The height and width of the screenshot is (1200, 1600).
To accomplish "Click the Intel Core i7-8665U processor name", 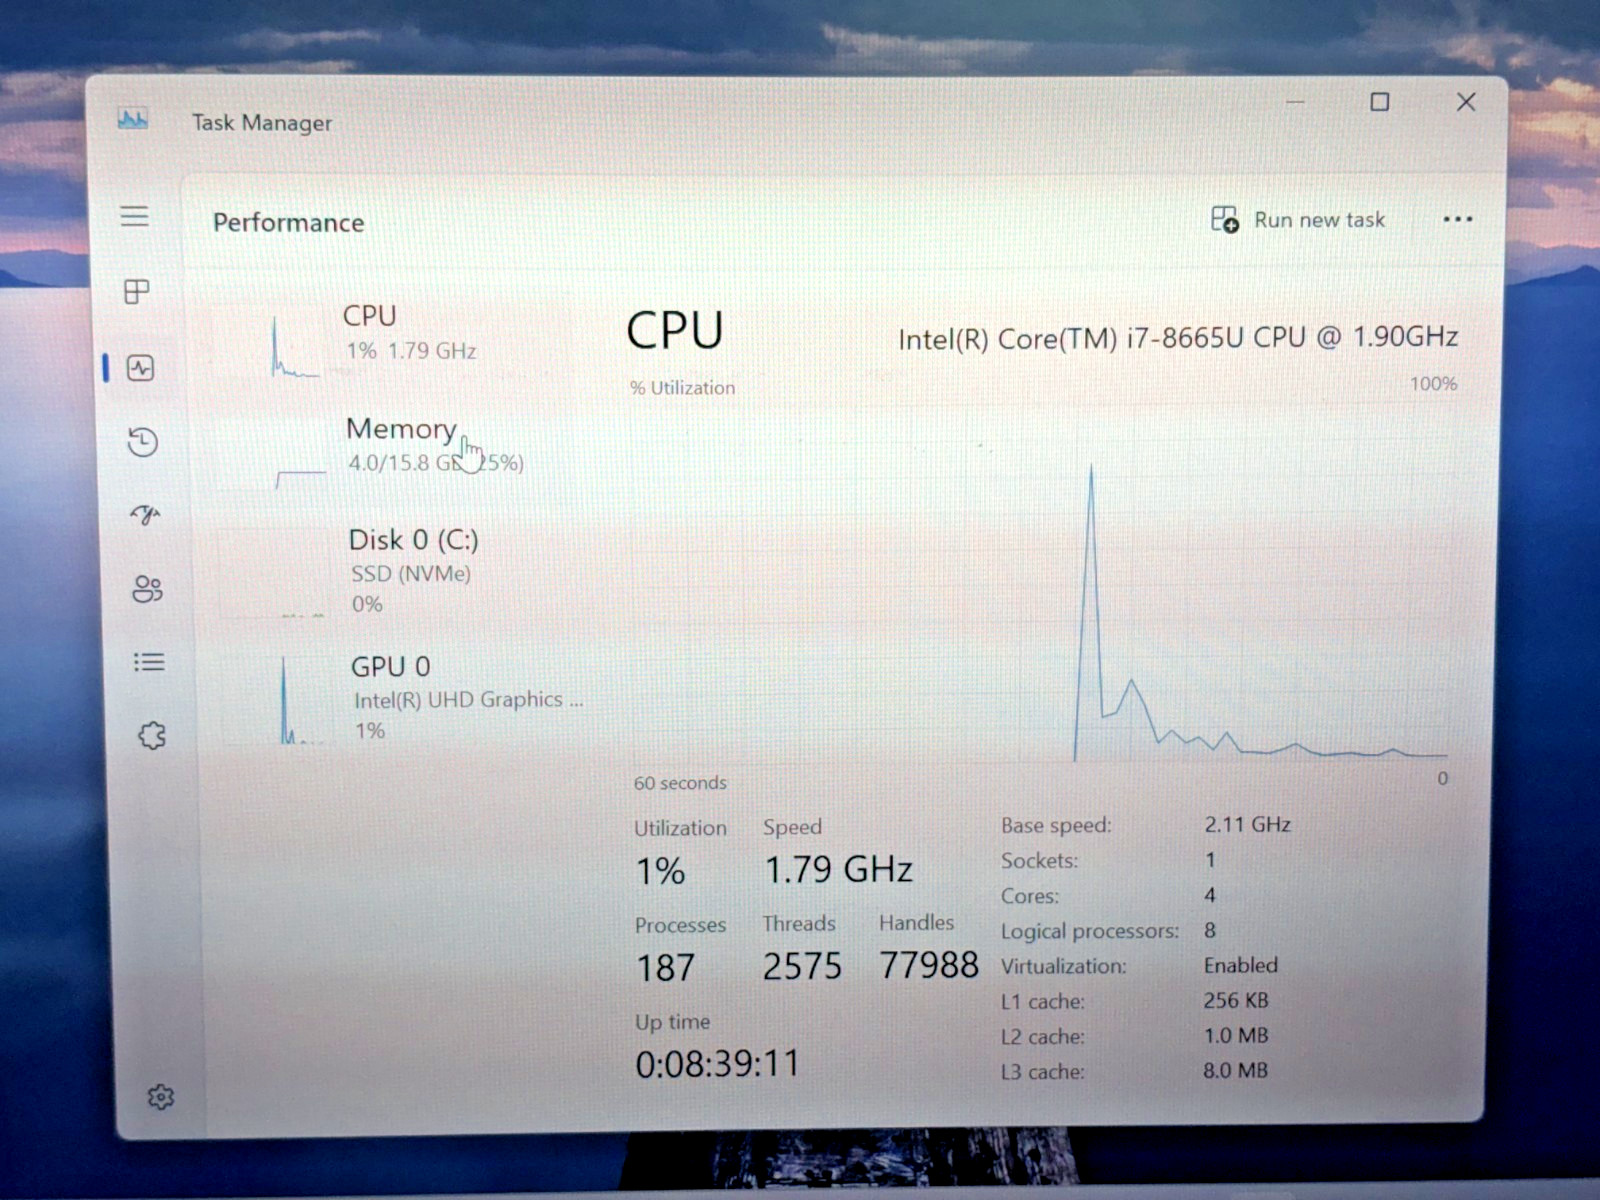I will pos(1178,338).
